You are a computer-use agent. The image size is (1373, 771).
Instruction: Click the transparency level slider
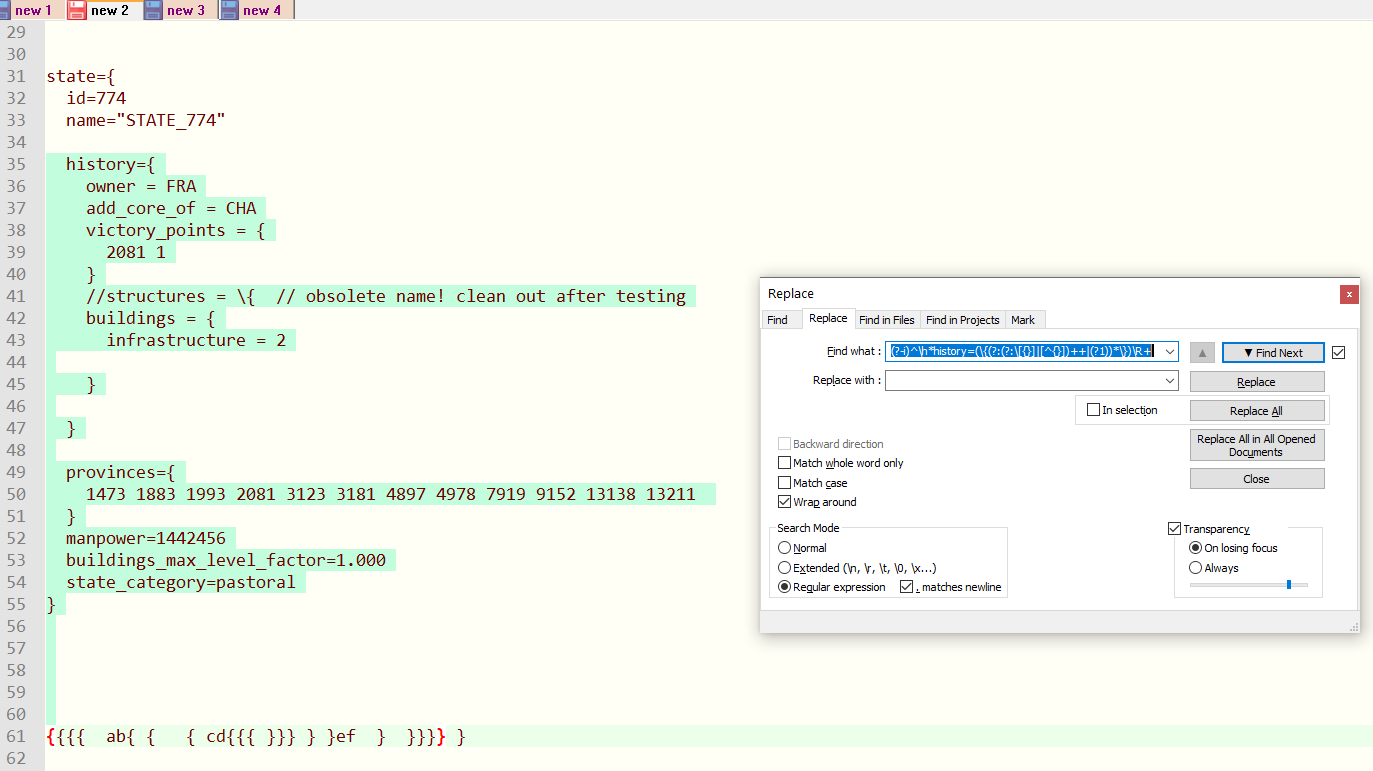pyautogui.click(x=1248, y=584)
